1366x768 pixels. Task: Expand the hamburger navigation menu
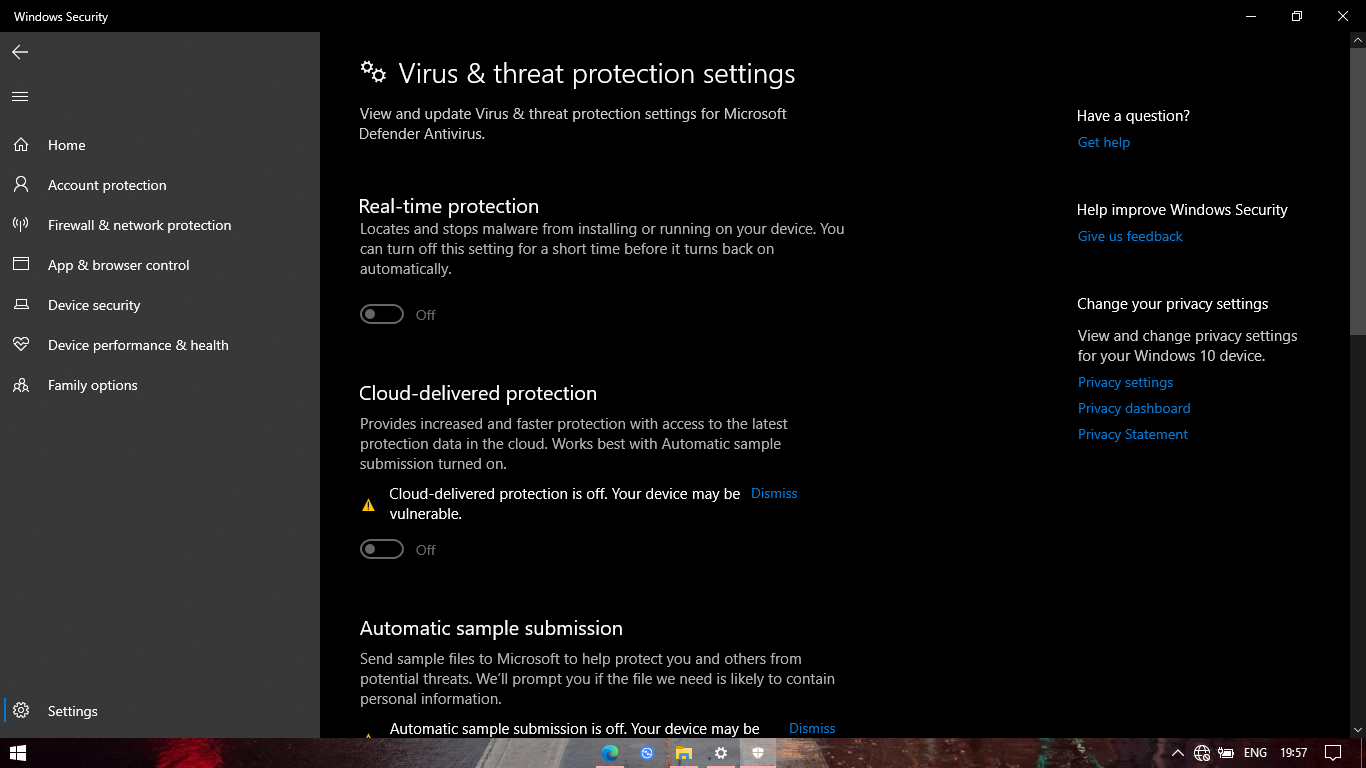pyautogui.click(x=19, y=96)
